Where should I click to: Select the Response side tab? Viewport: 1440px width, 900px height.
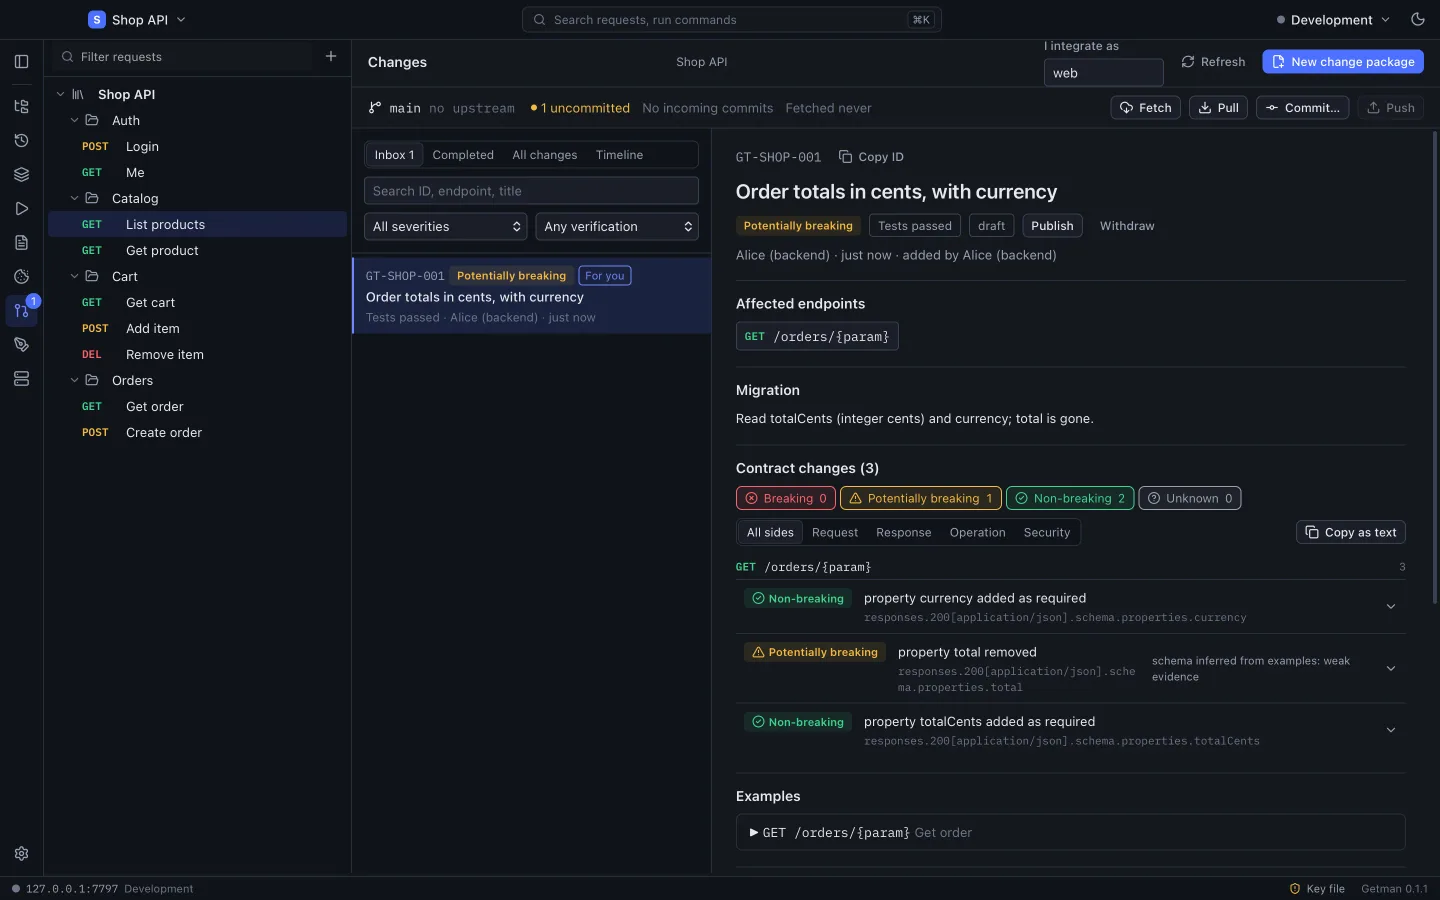pyautogui.click(x=903, y=533)
